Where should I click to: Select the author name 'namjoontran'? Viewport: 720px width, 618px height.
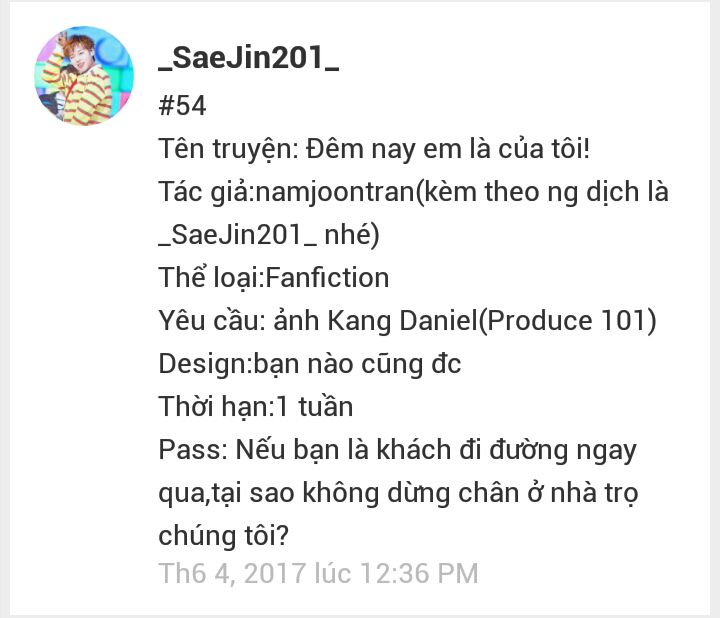click(x=335, y=191)
